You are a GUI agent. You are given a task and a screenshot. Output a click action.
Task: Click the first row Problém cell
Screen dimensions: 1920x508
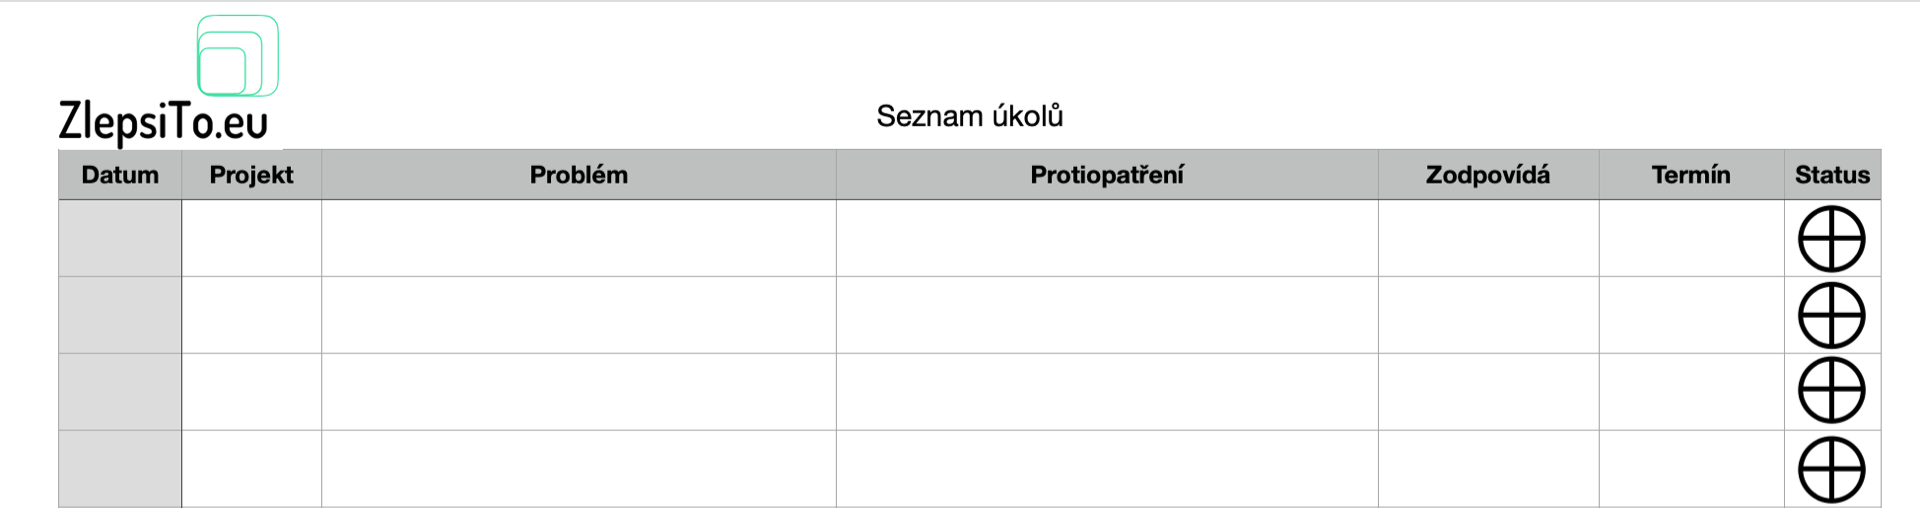(x=578, y=238)
